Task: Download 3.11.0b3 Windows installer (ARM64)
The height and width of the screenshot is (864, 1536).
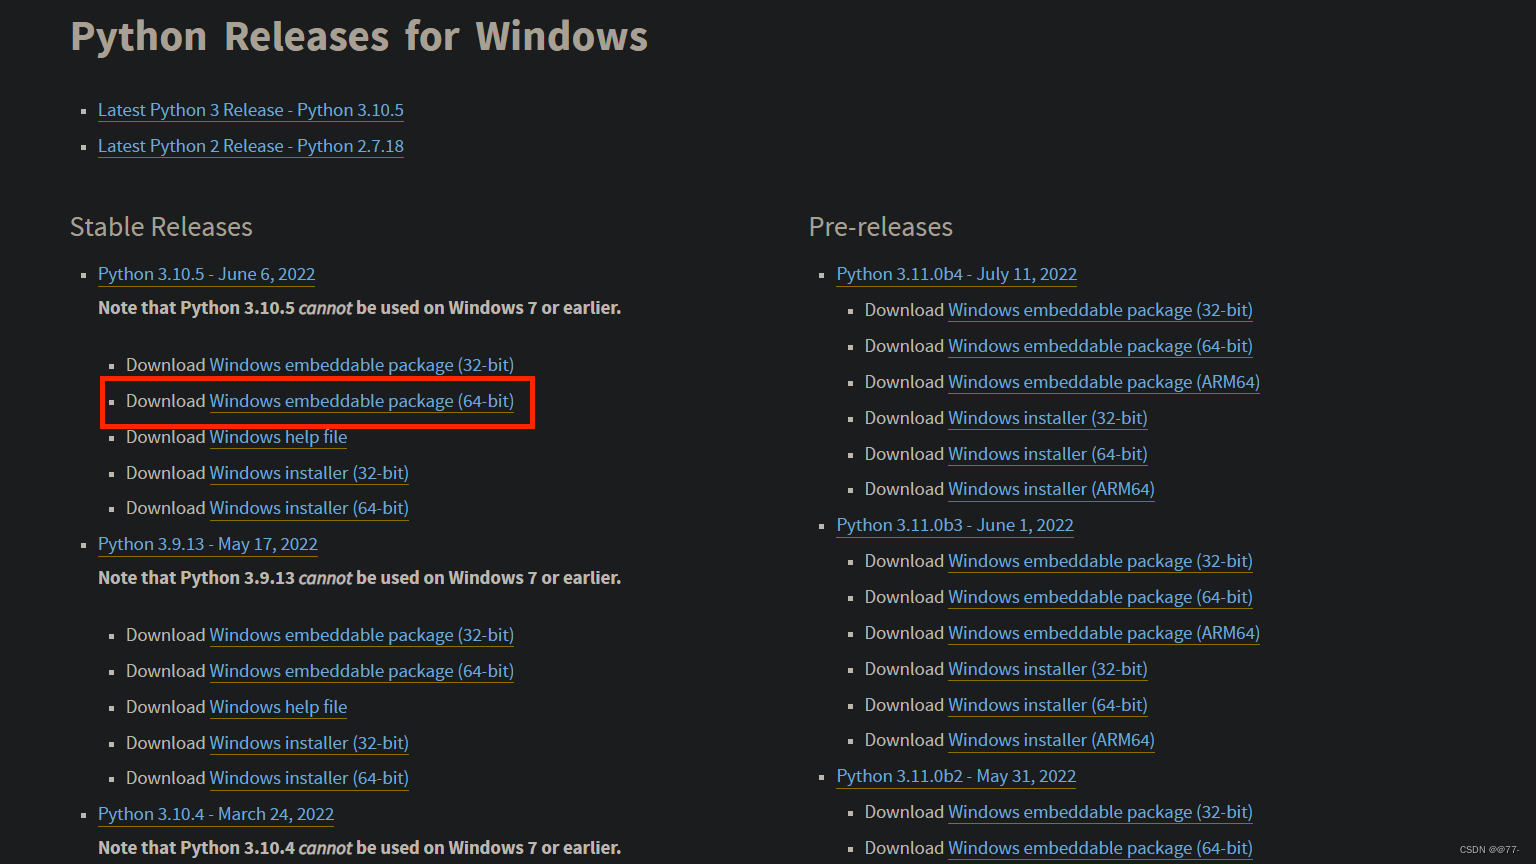Action: pyautogui.click(x=1051, y=740)
